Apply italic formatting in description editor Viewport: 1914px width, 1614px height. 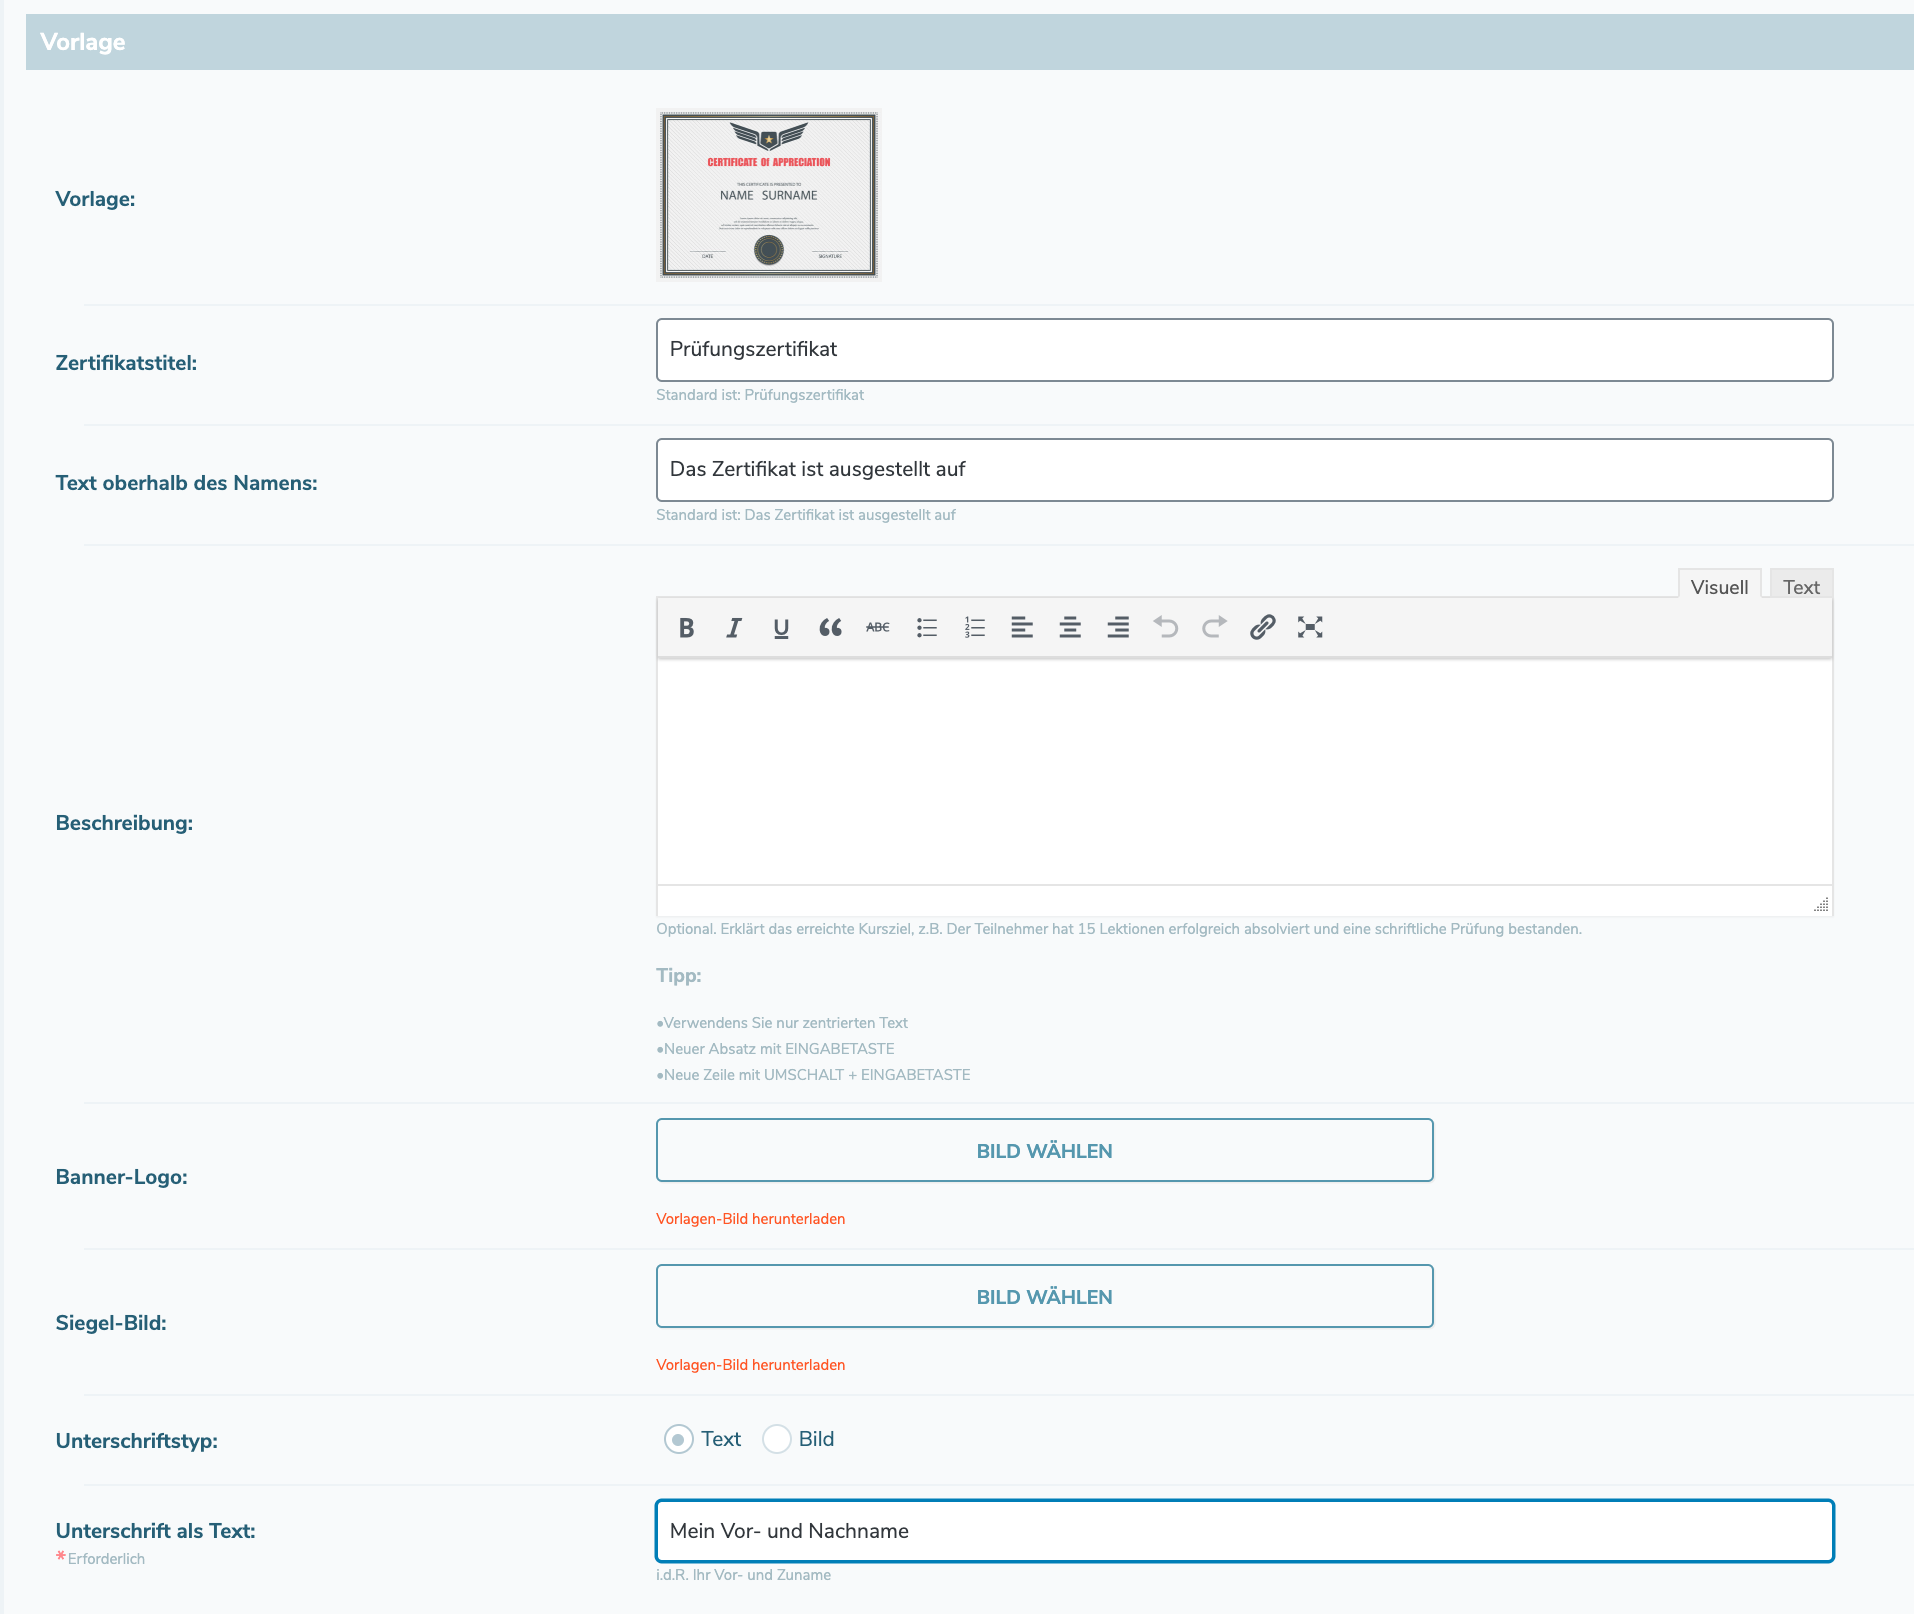pos(734,627)
